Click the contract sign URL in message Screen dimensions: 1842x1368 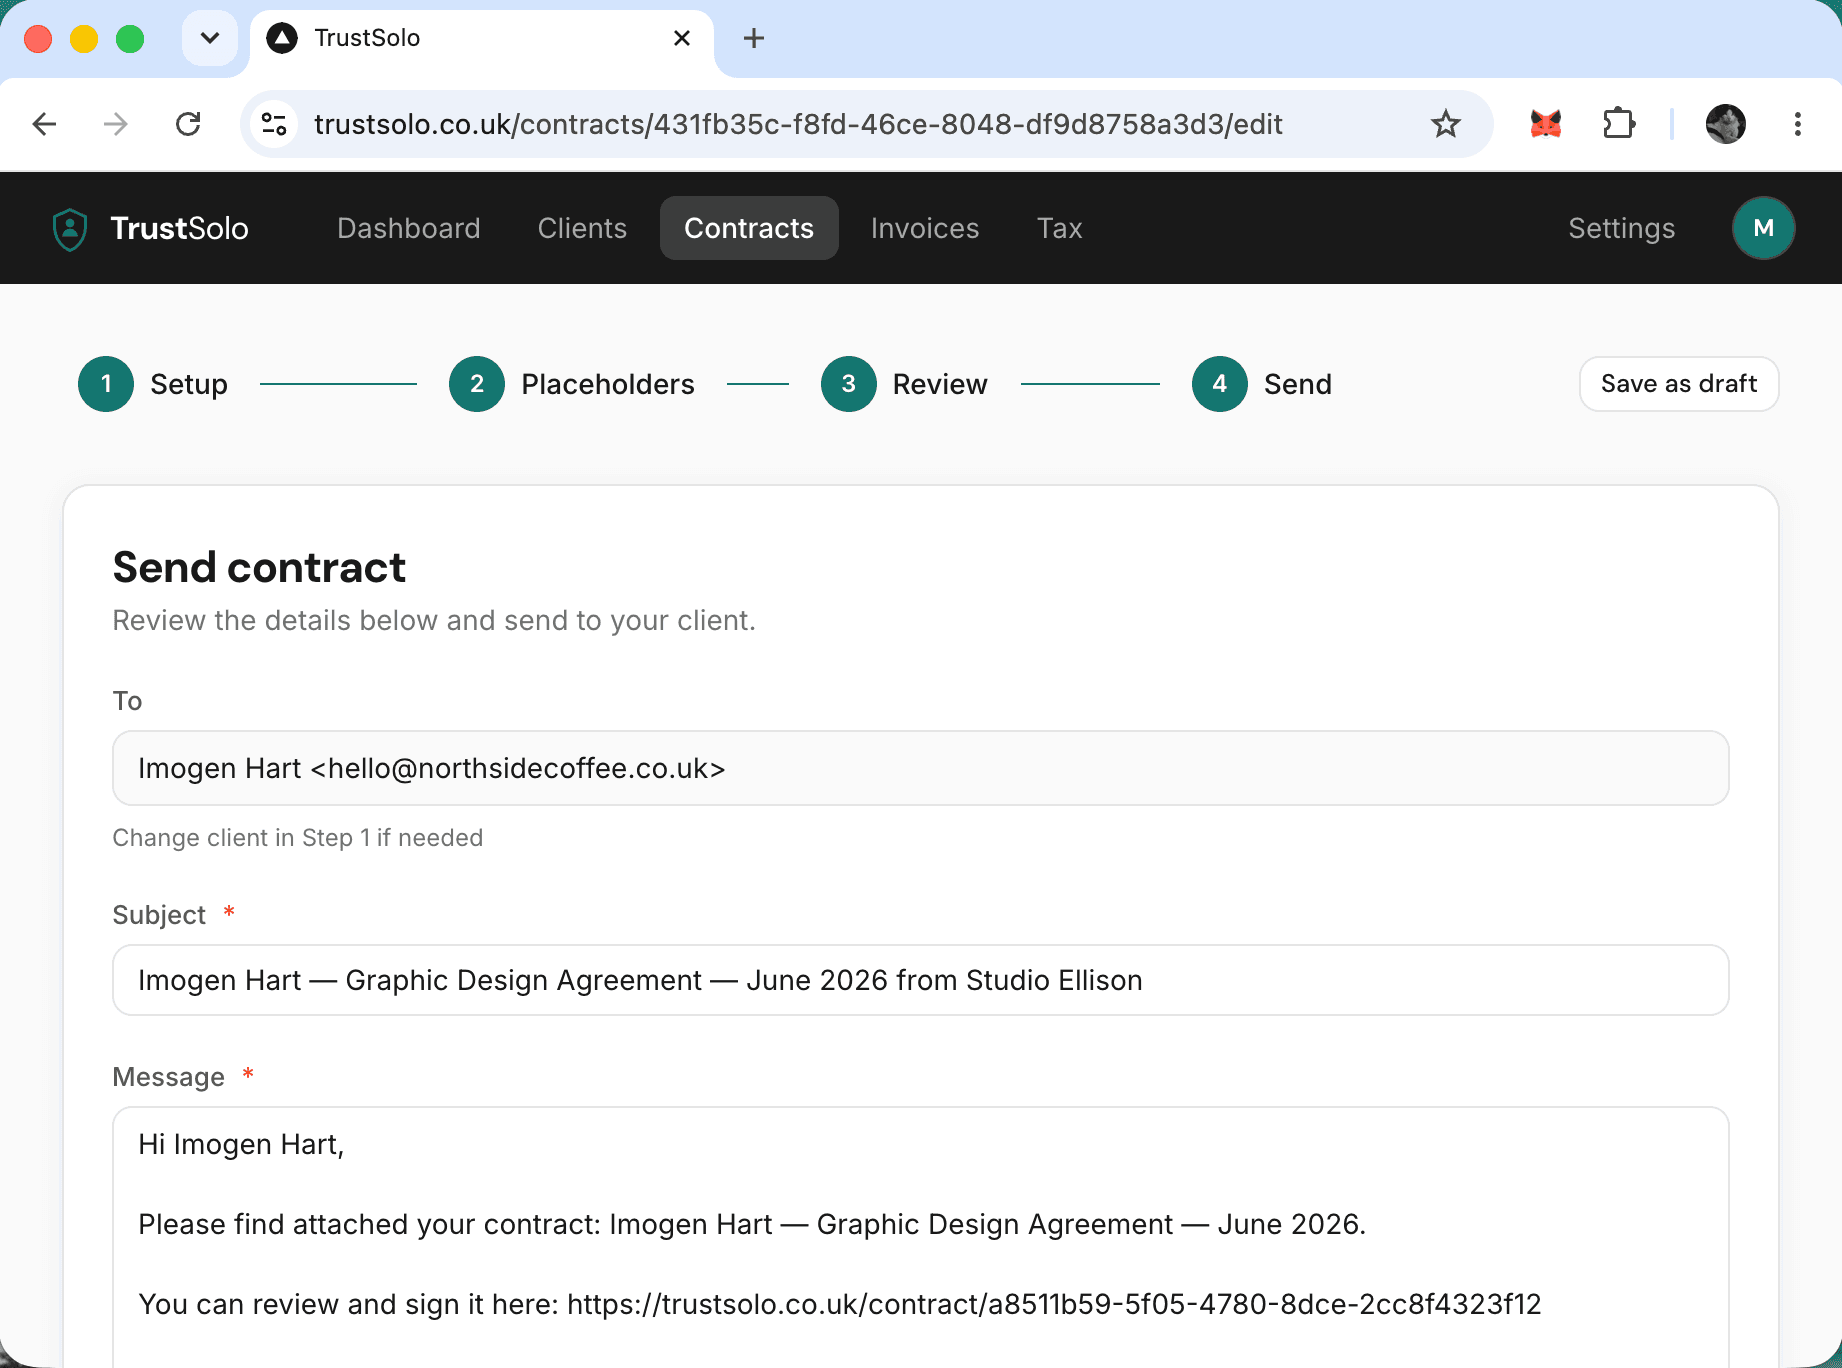point(1054,1304)
